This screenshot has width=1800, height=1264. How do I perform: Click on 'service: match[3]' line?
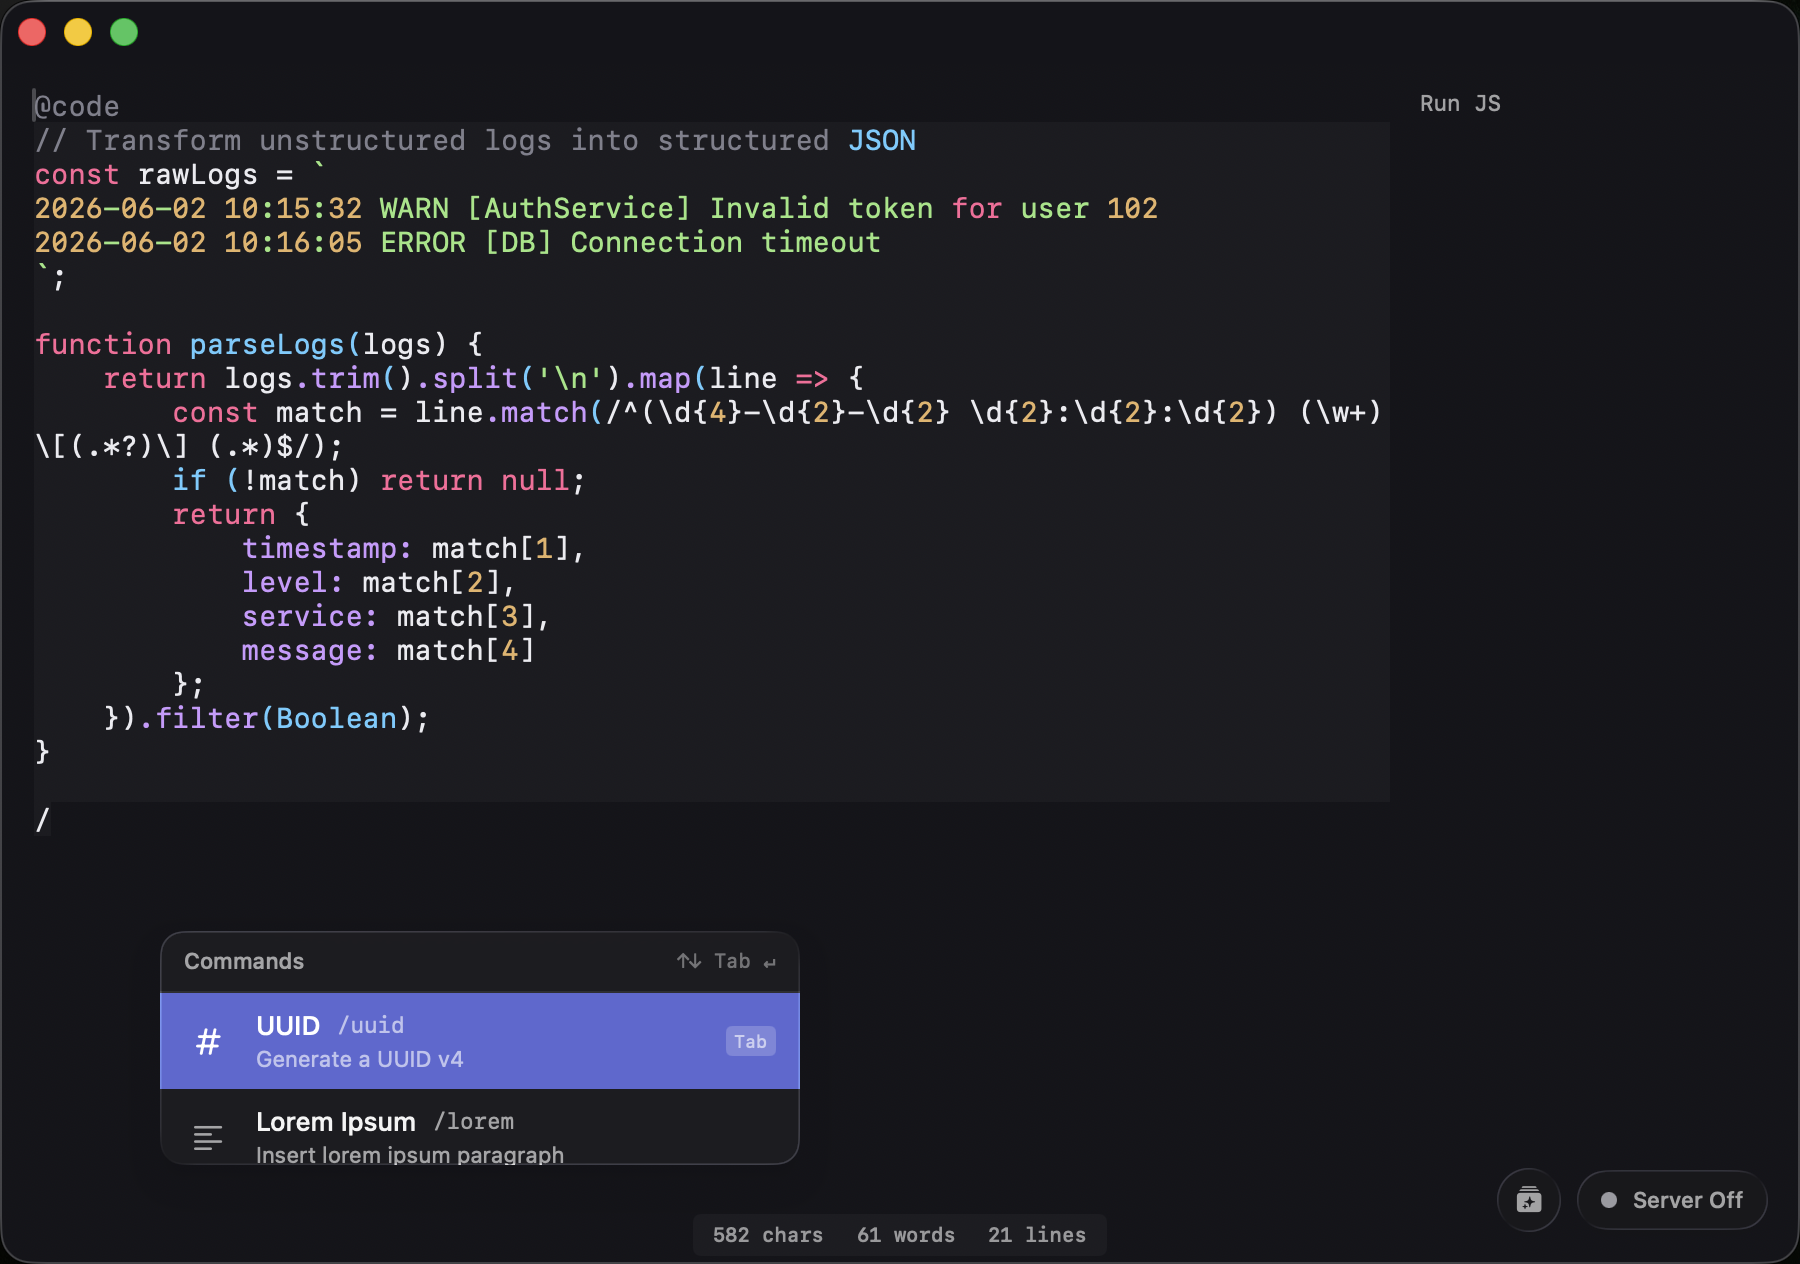pyautogui.click(x=396, y=616)
